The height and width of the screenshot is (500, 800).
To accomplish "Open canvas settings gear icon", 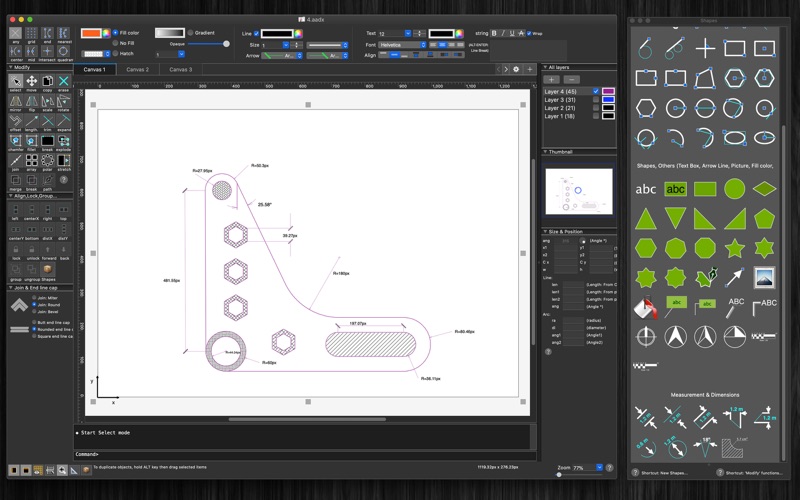I will (x=516, y=69).
